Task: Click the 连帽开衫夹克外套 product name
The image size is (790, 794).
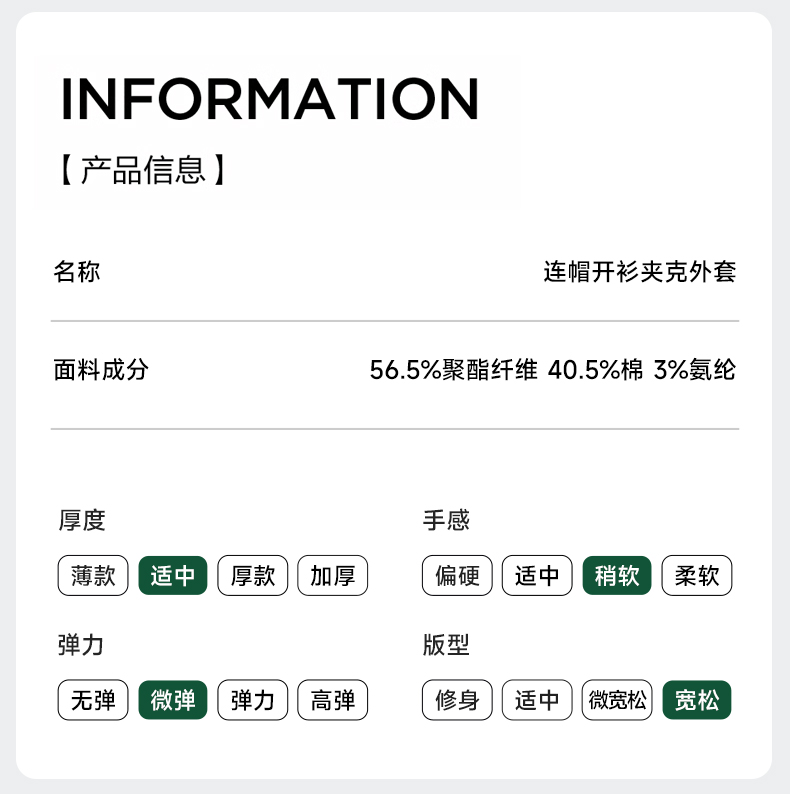Action: [x=640, y=272]
